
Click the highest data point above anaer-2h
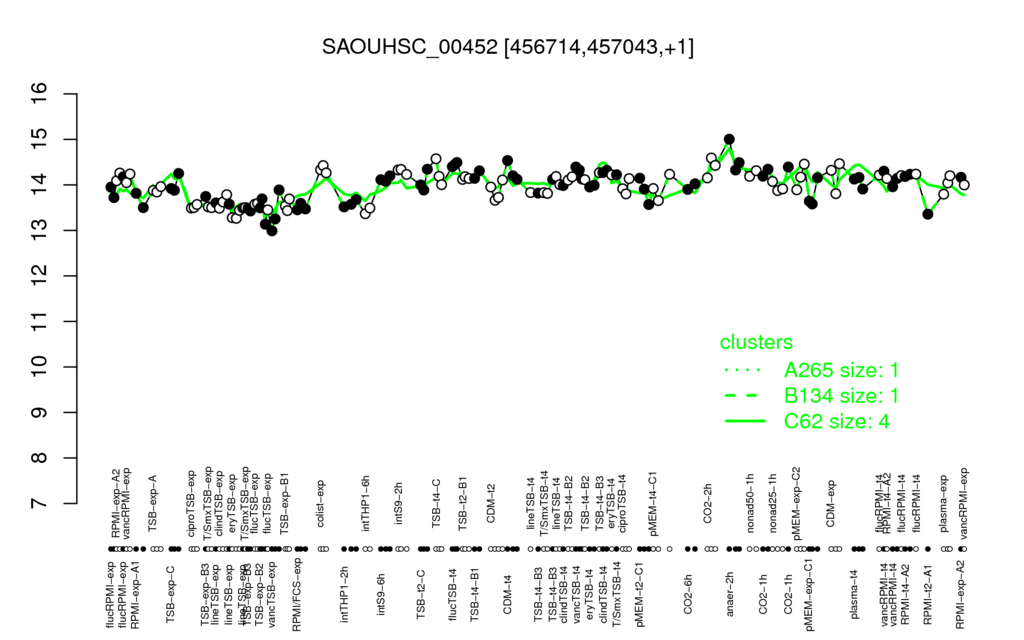(729, 139)
